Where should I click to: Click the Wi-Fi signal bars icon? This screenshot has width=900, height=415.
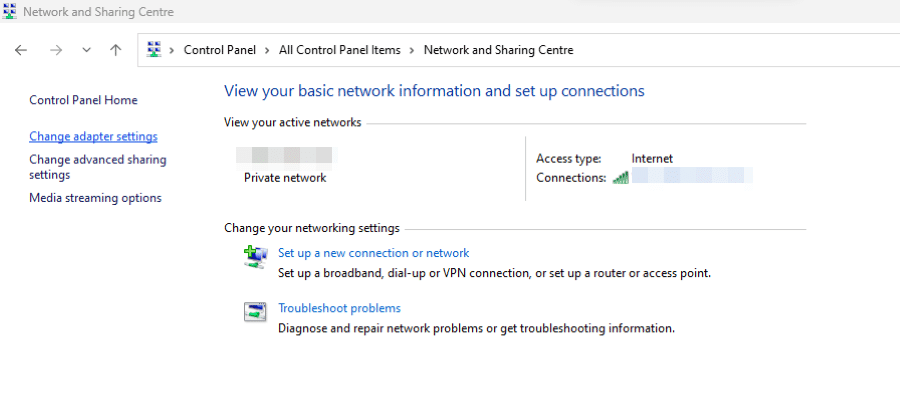(x=620, y=177)
